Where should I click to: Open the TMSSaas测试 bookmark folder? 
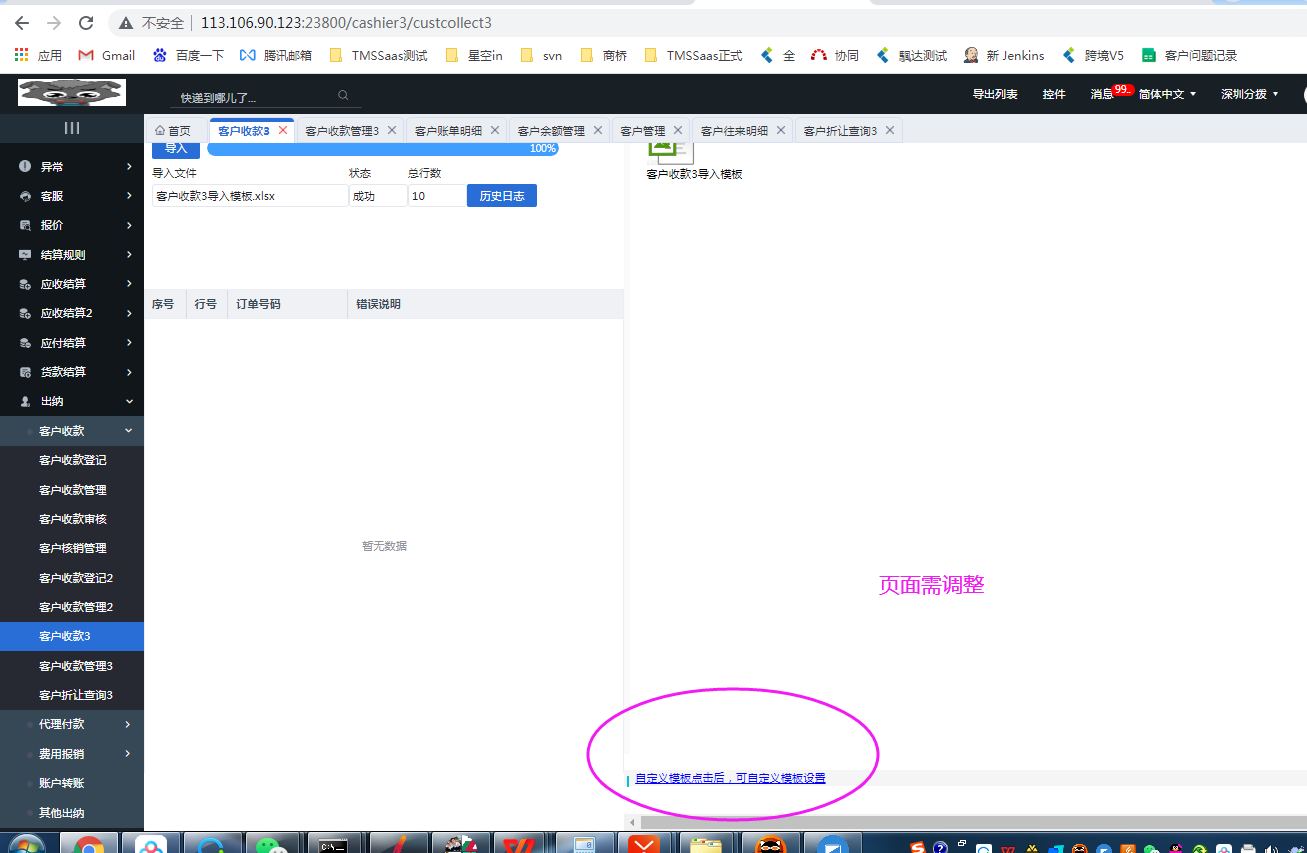pos(378,55)
